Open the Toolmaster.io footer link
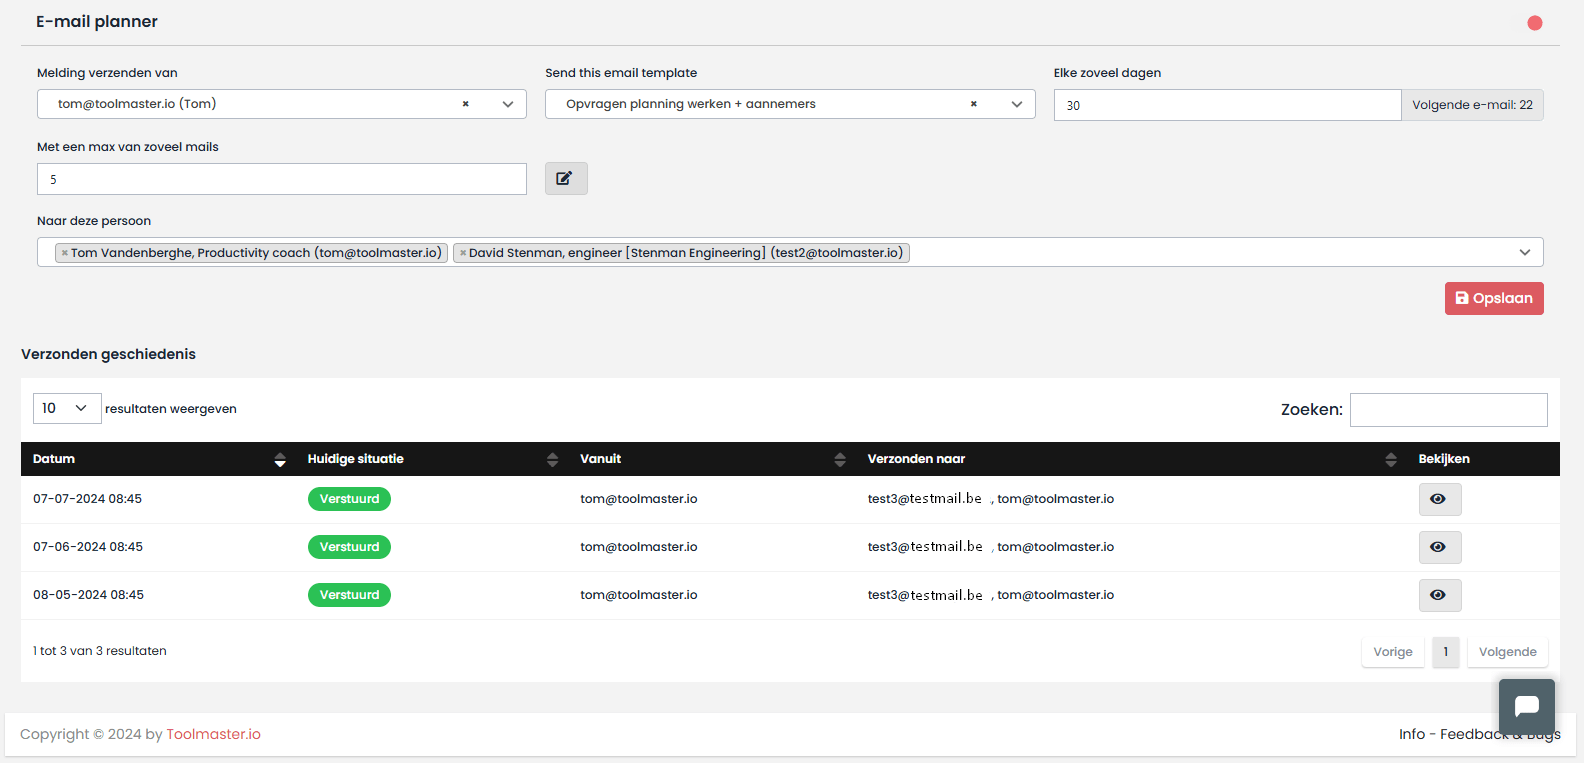The height and width of the screenshot is (763, 1584). (x=213, y=734)
